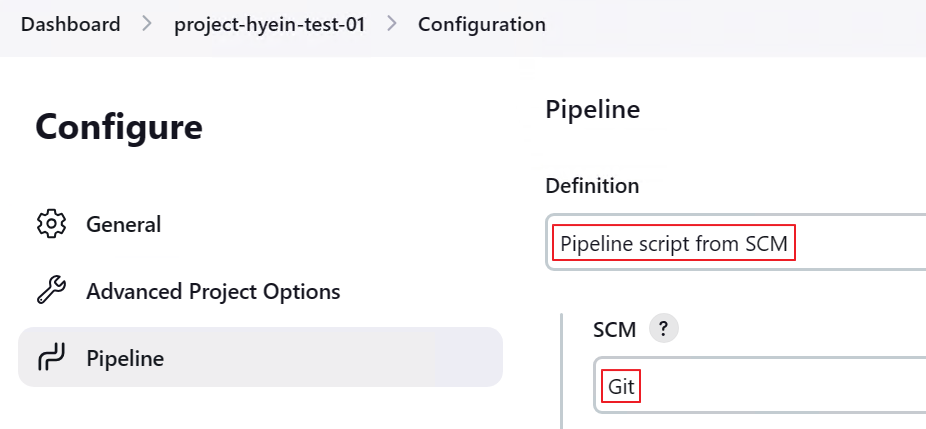Go to the General section label
This screenshot has height=429, width=926.
coord(123,224)
